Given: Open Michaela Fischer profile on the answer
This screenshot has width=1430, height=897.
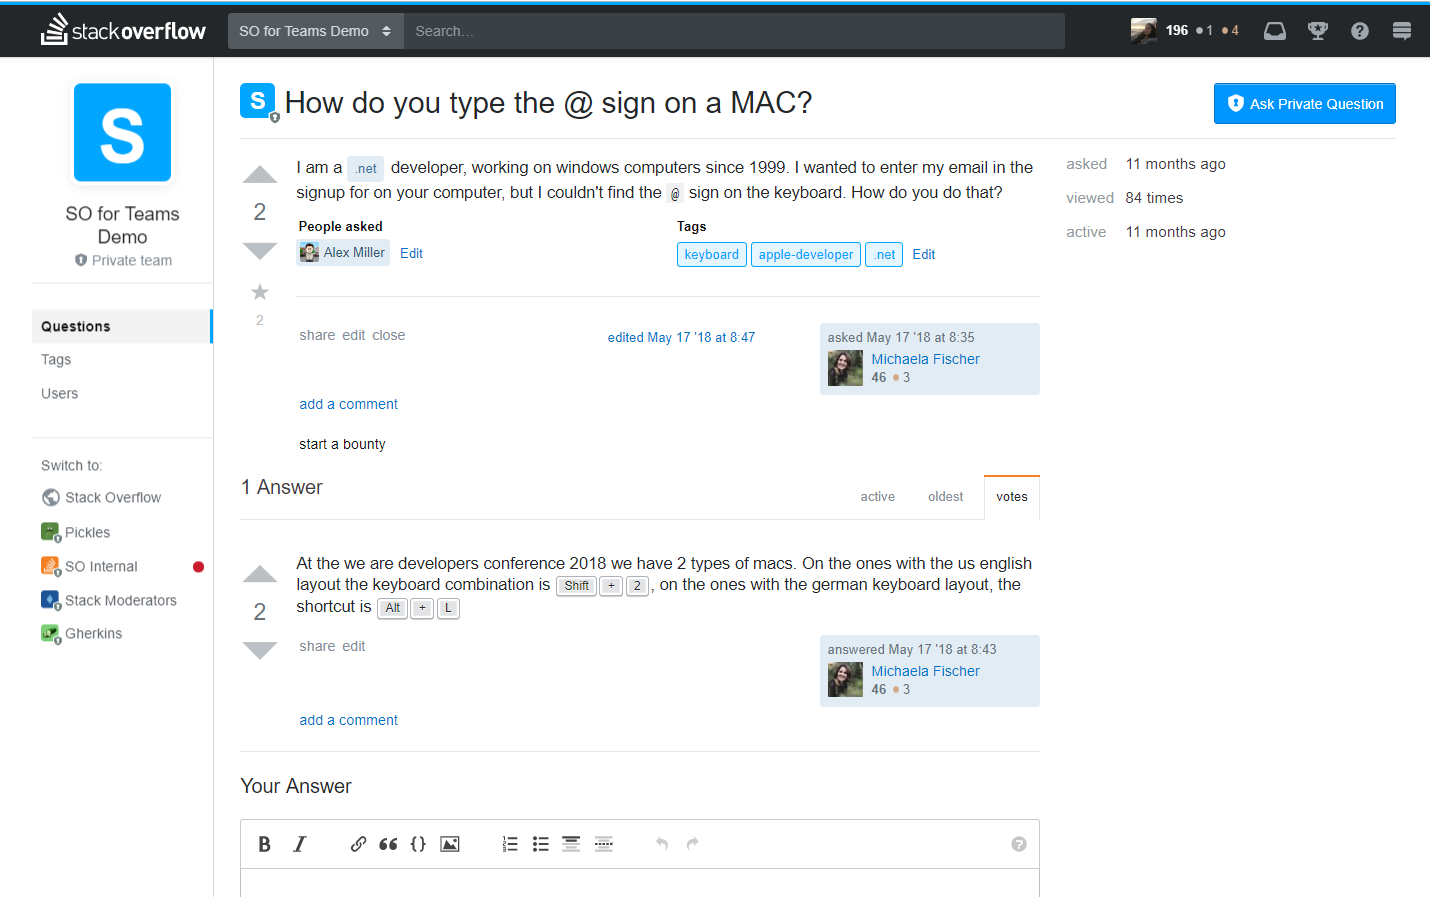Looking at the screenshot, I should [925, 671].
